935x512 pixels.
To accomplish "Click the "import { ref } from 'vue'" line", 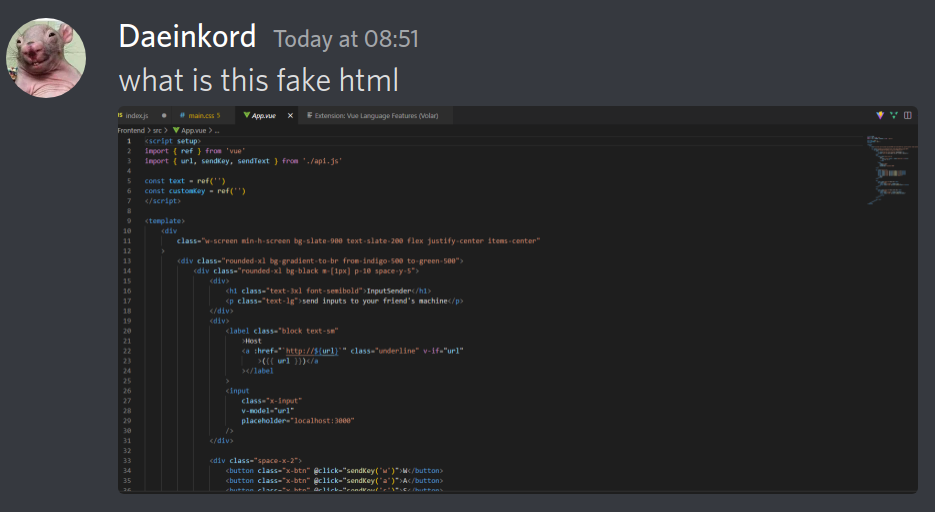I will pyautogui.click(x=195, y=151).
